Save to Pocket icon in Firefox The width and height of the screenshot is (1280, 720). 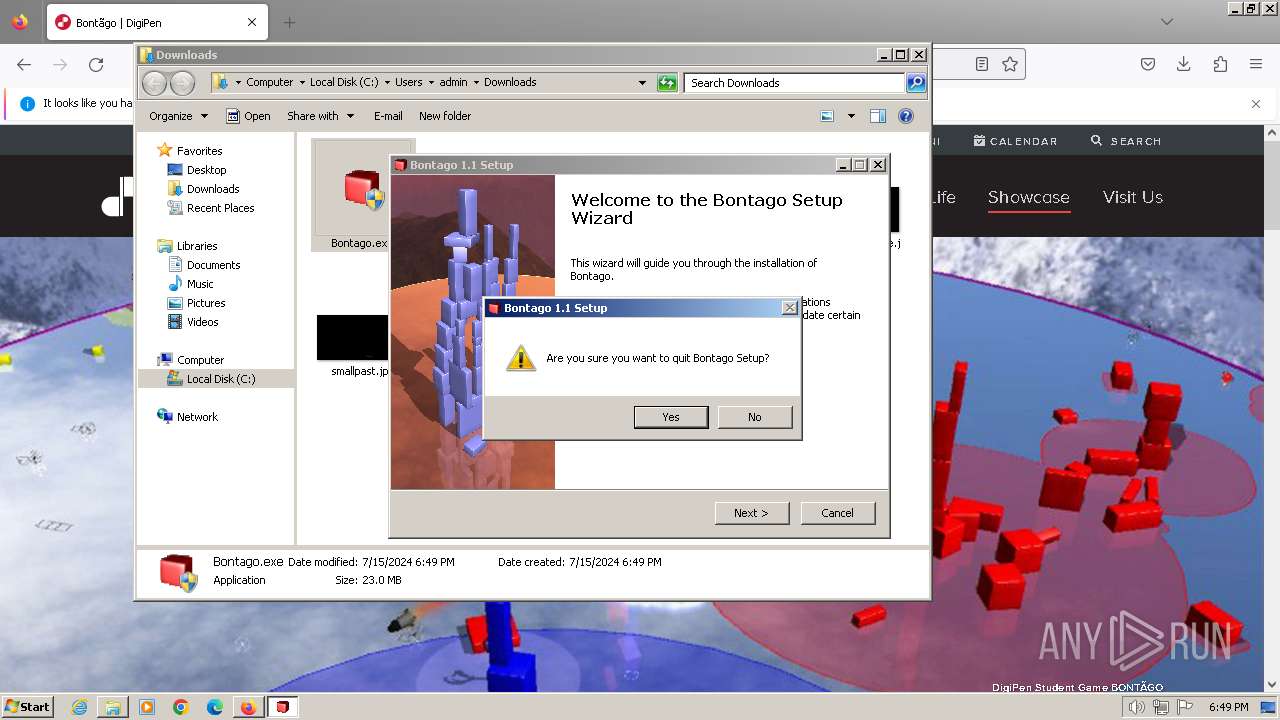[1148, 64]
